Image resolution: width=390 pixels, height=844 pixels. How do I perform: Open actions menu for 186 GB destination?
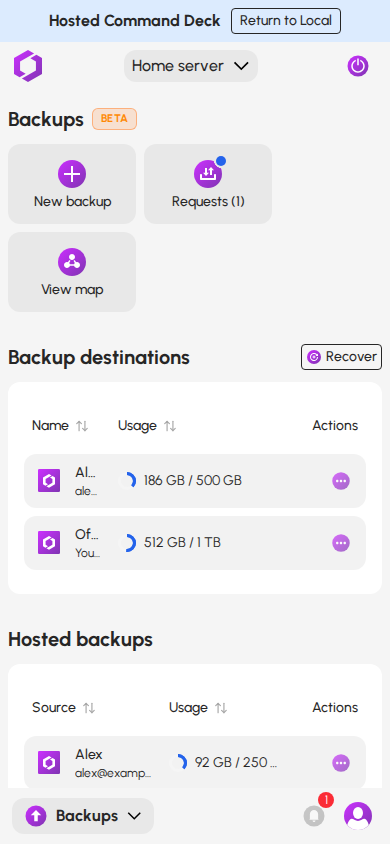pyautogui.click(x=341, y=481)
